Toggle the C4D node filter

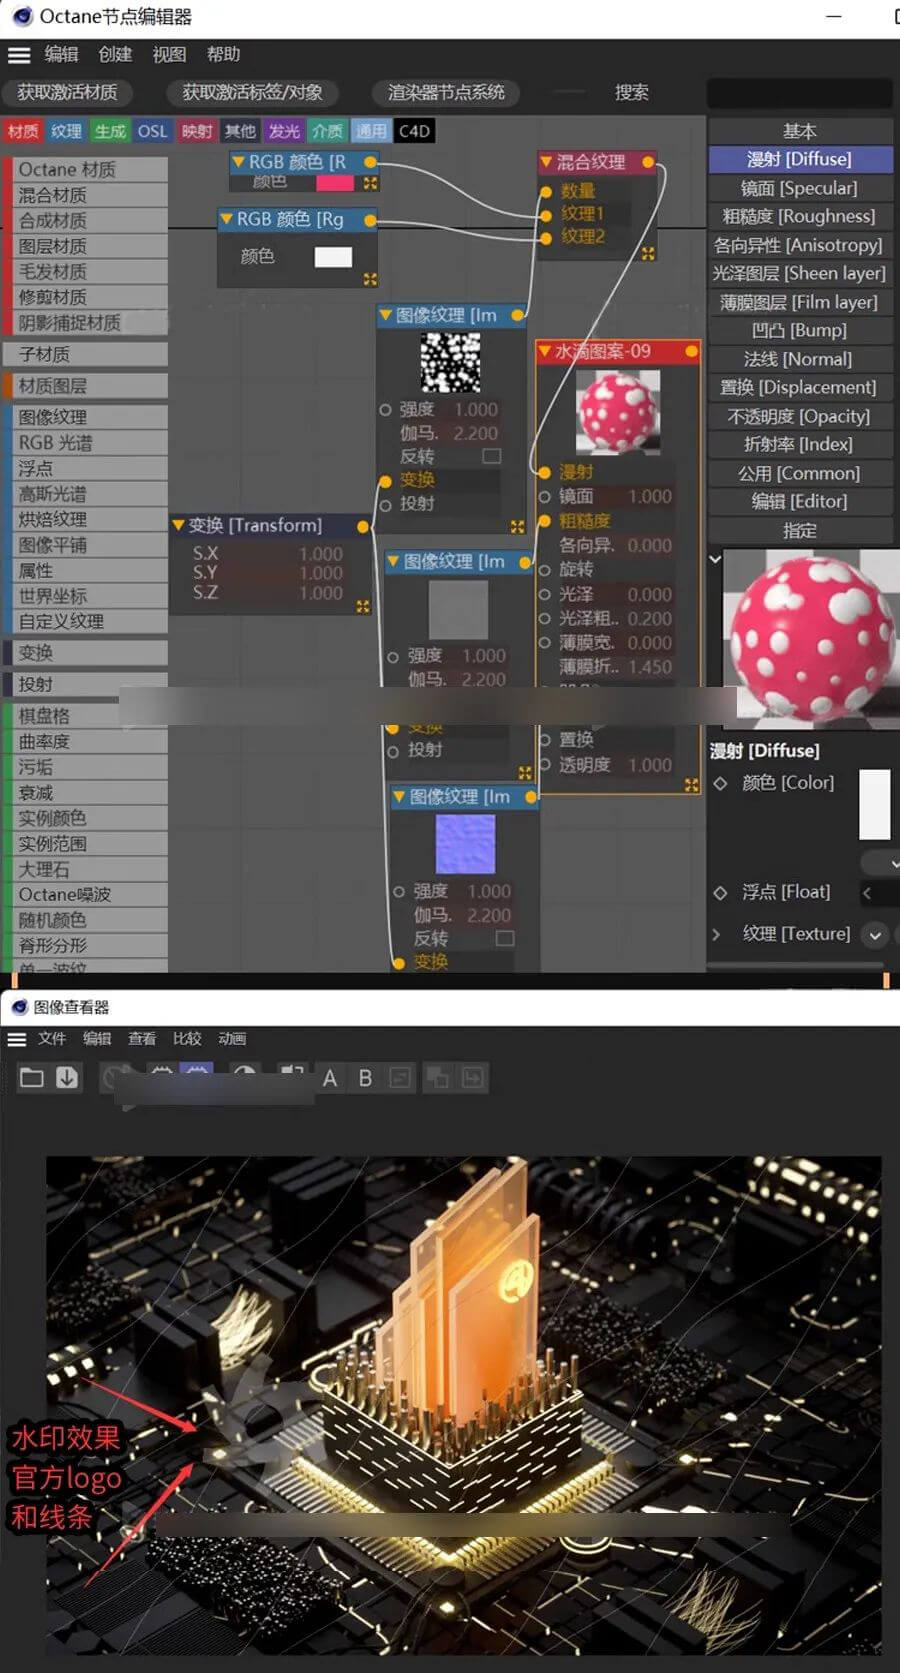(414, 131)
